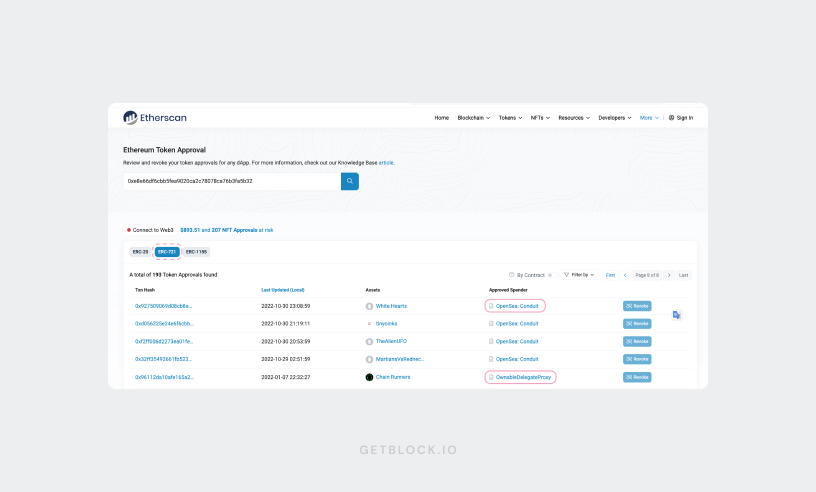The image size is (816, 492).
Task: Revoke approval for Chain Runners
Action: pos(637,377)
